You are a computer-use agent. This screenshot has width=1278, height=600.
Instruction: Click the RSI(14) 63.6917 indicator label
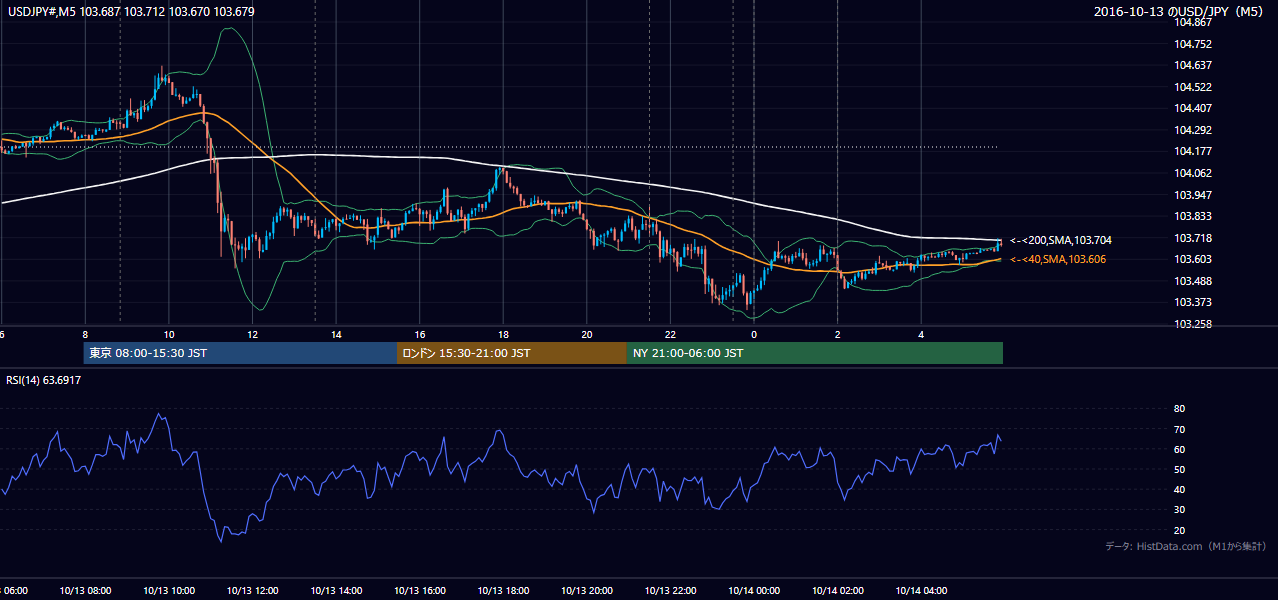coord(44,380)
